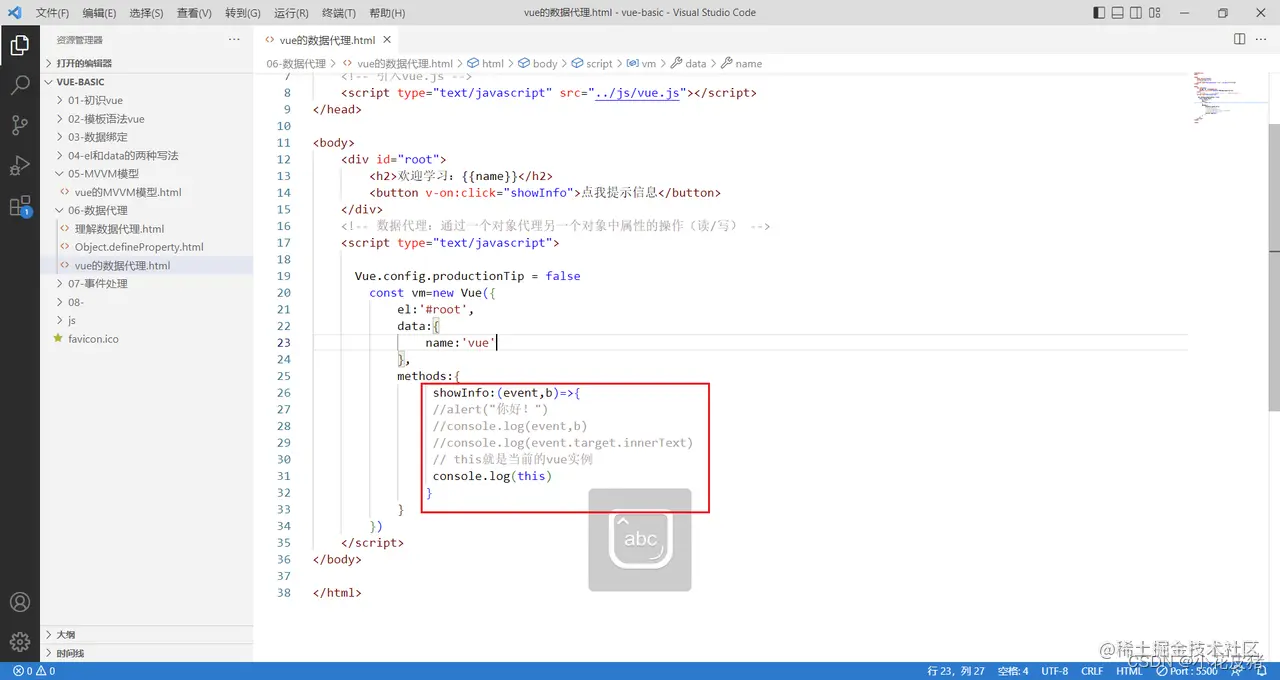The height and width of the screenshot is (680, 1280).
Task: Expand the 07-事件处理 folder
Action: point(147,284)
